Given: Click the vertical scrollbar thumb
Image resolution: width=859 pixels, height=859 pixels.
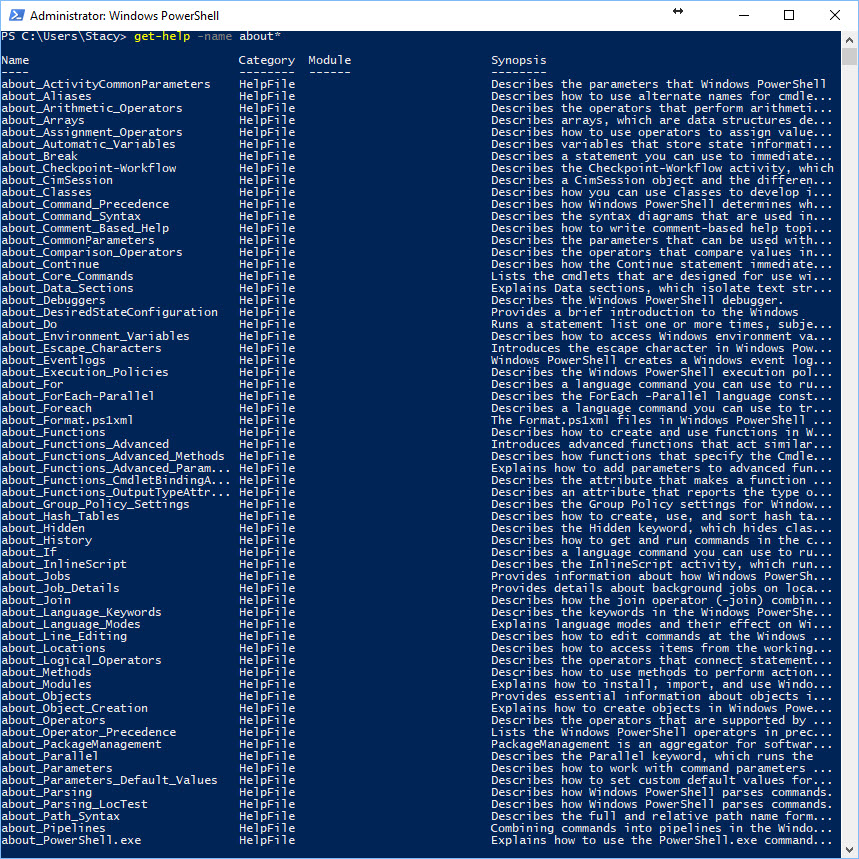Looking at the screenshot, I should tap(849, 56).
